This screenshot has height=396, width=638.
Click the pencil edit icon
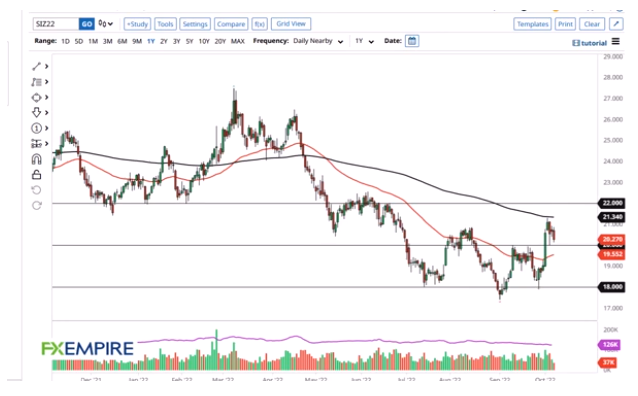point(616,24)
